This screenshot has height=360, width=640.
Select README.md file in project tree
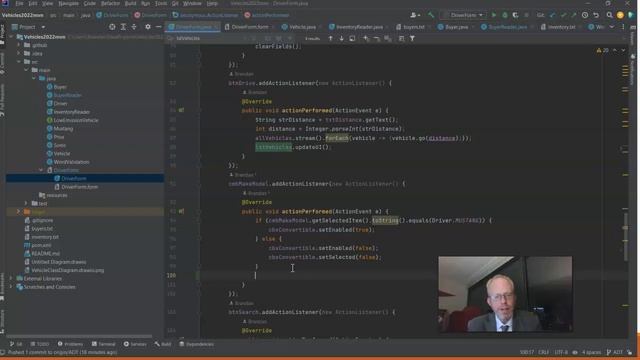tap(45, 253)
